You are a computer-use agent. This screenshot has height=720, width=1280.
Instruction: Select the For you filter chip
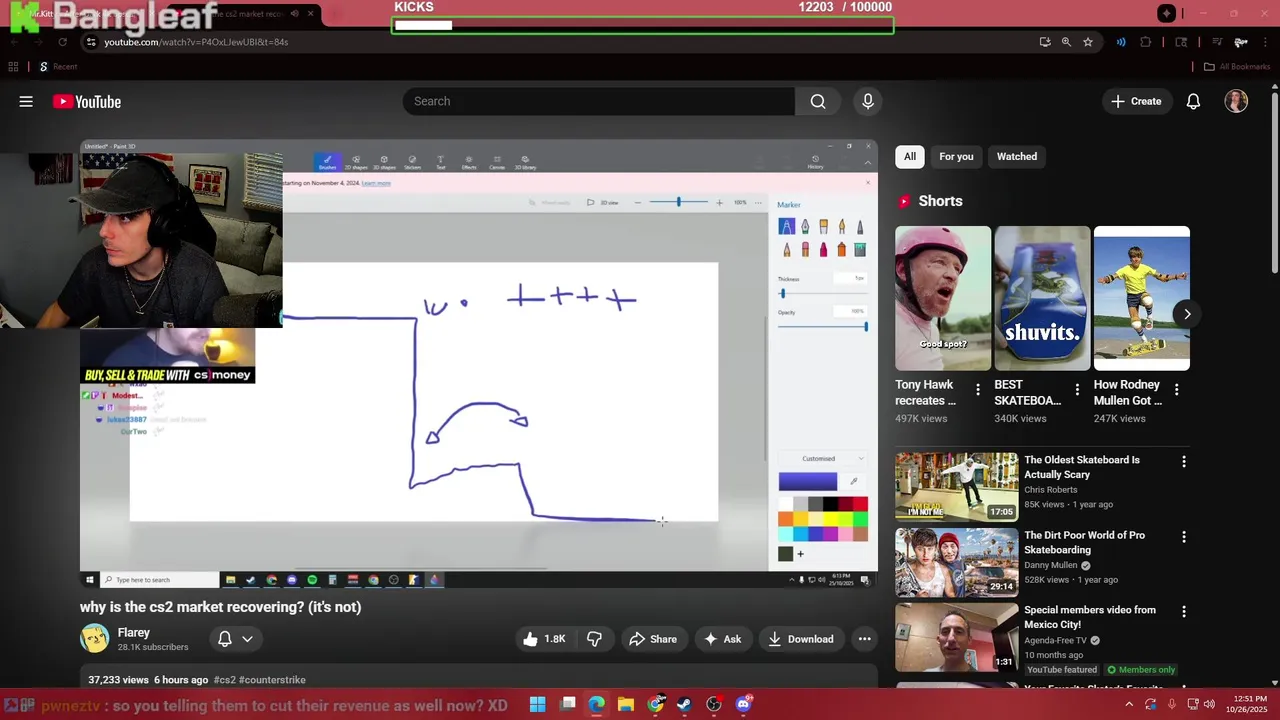tap(956, 156)
